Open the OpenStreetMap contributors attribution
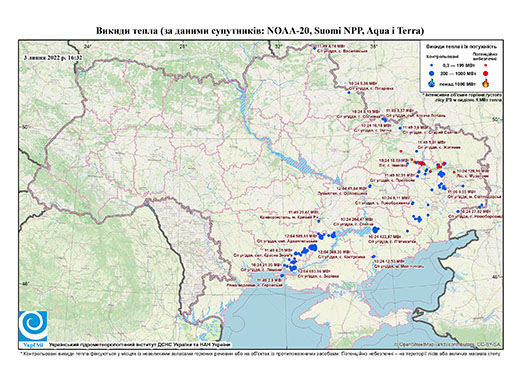 click(448, 344)
